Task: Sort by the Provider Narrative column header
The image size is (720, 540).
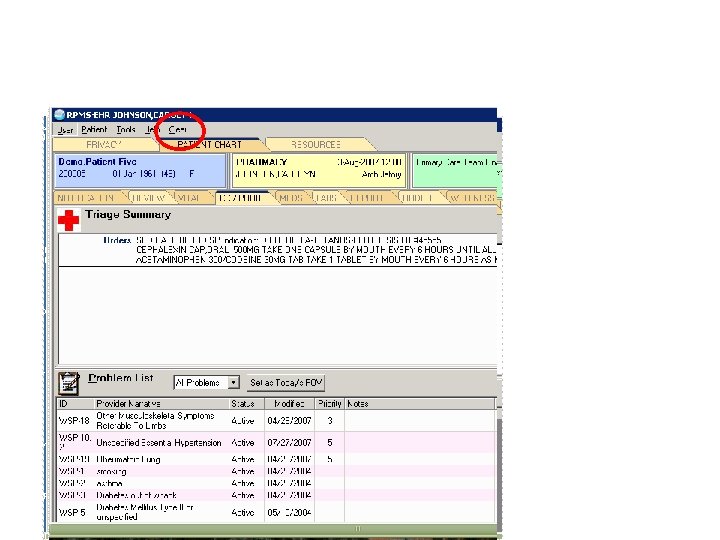Action: 161,404
